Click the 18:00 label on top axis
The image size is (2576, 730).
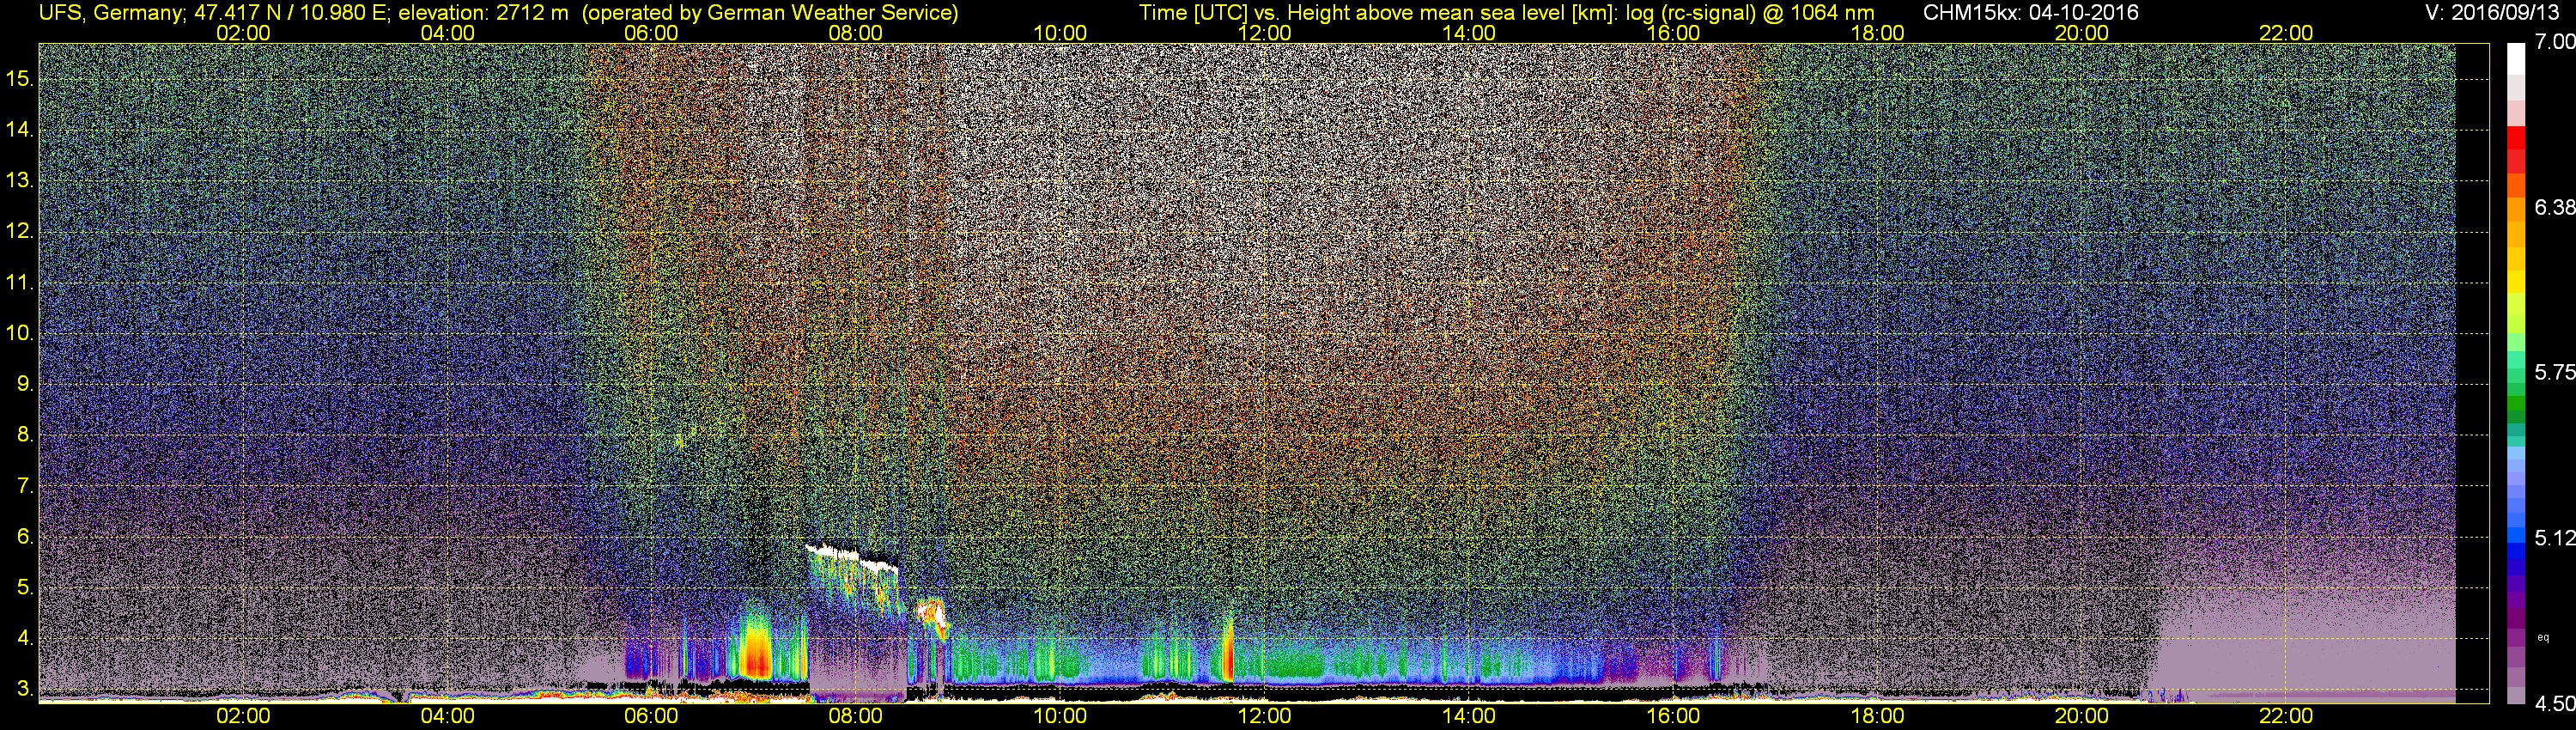pyautogui.click(x=1877, y=33)
